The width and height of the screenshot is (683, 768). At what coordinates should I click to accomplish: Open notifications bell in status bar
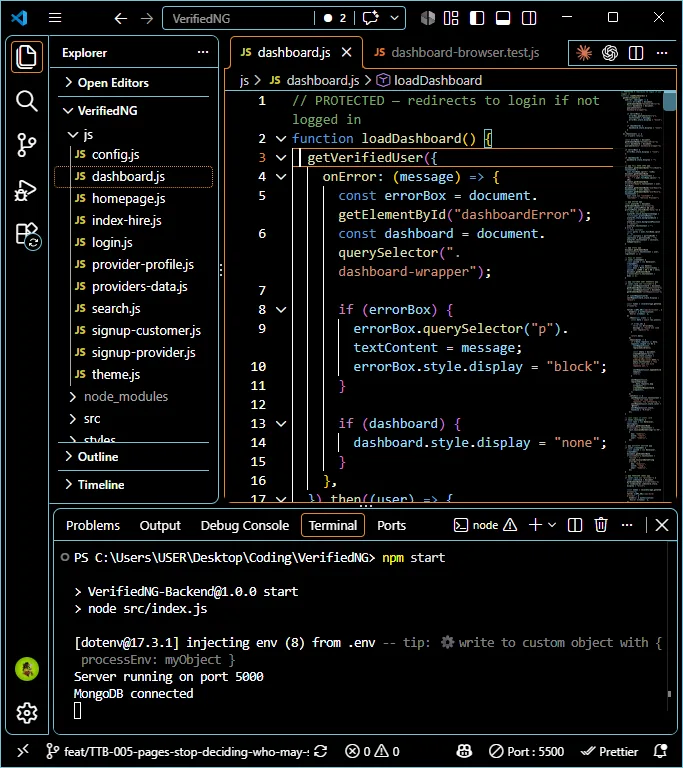(660, 751)
